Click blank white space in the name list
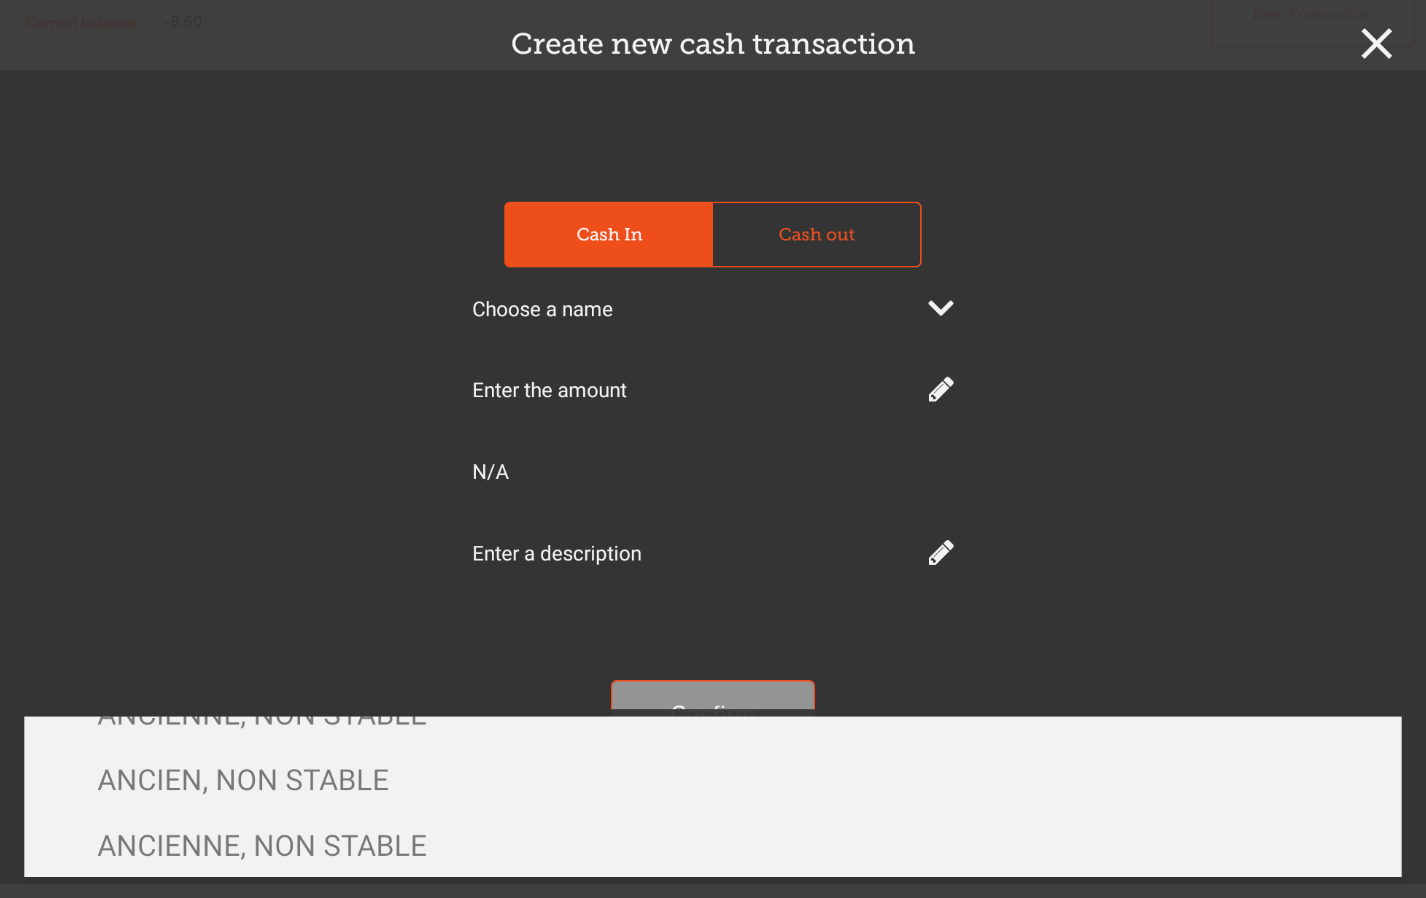This screenshot has width=1426, height=898. 900,800
